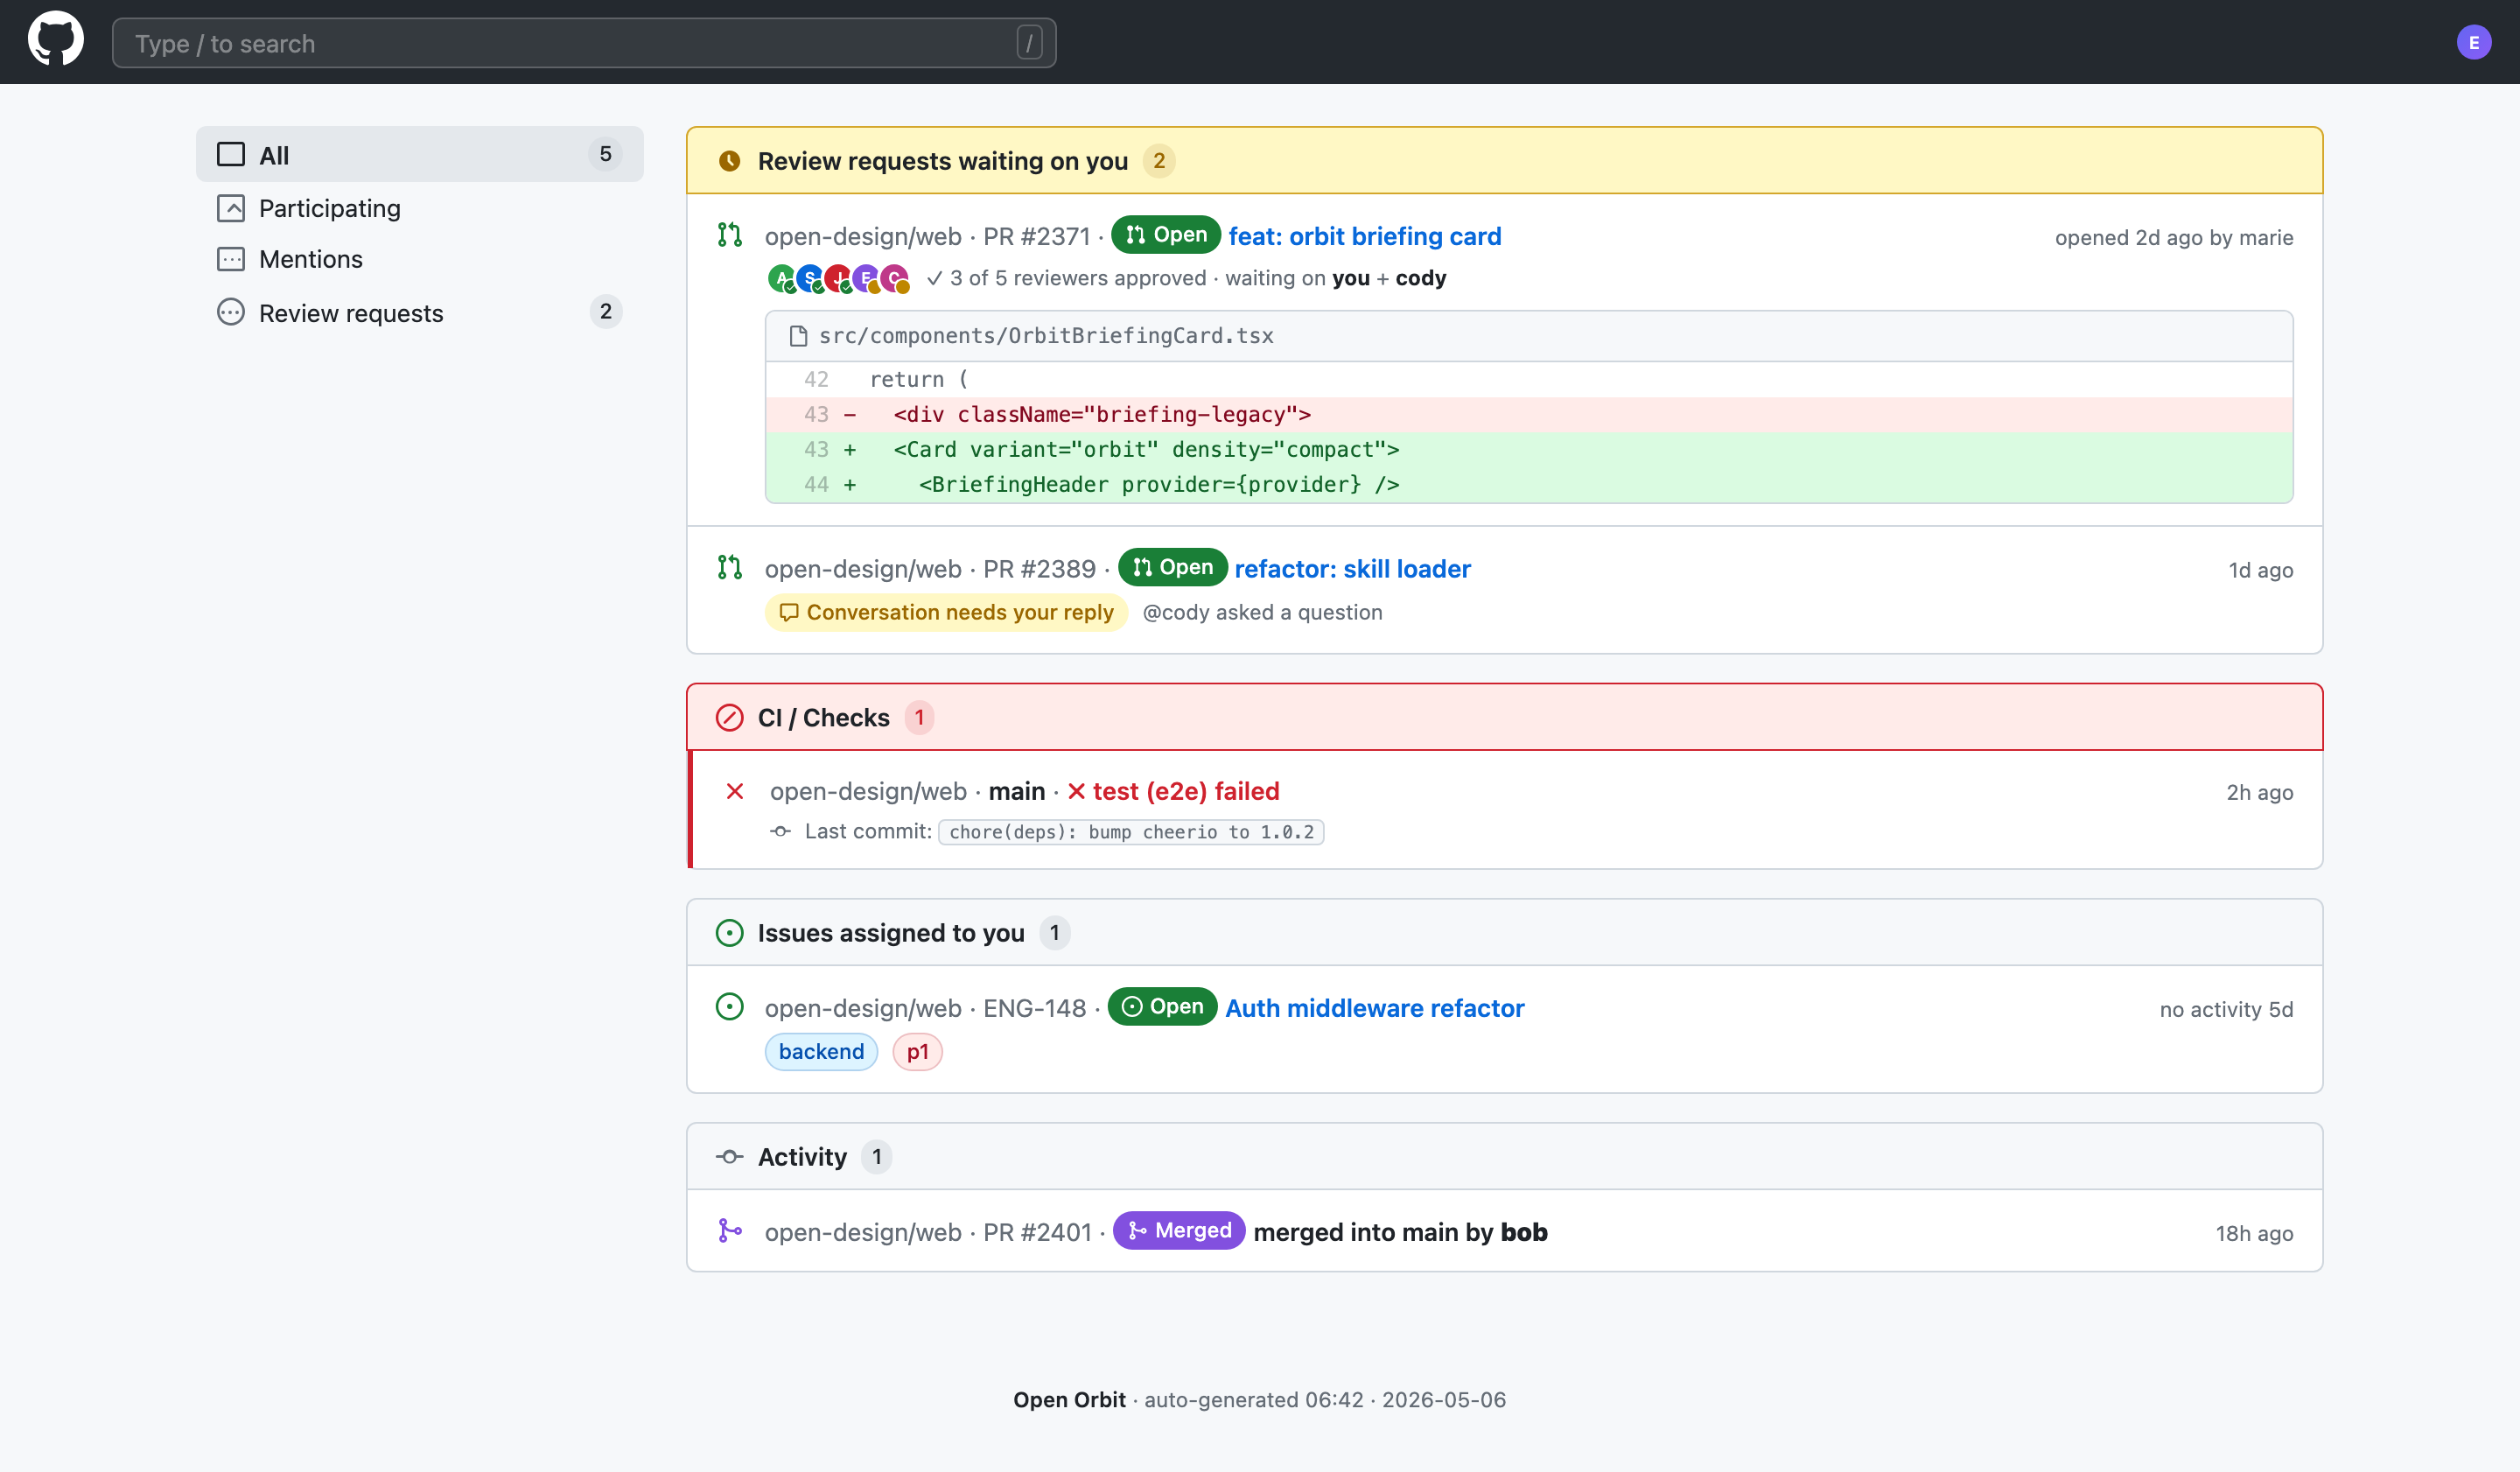This screenshot has height=1472, width=2520.
Task: Click Conversation needs your reply badge
Action: (x=946, y=612)
